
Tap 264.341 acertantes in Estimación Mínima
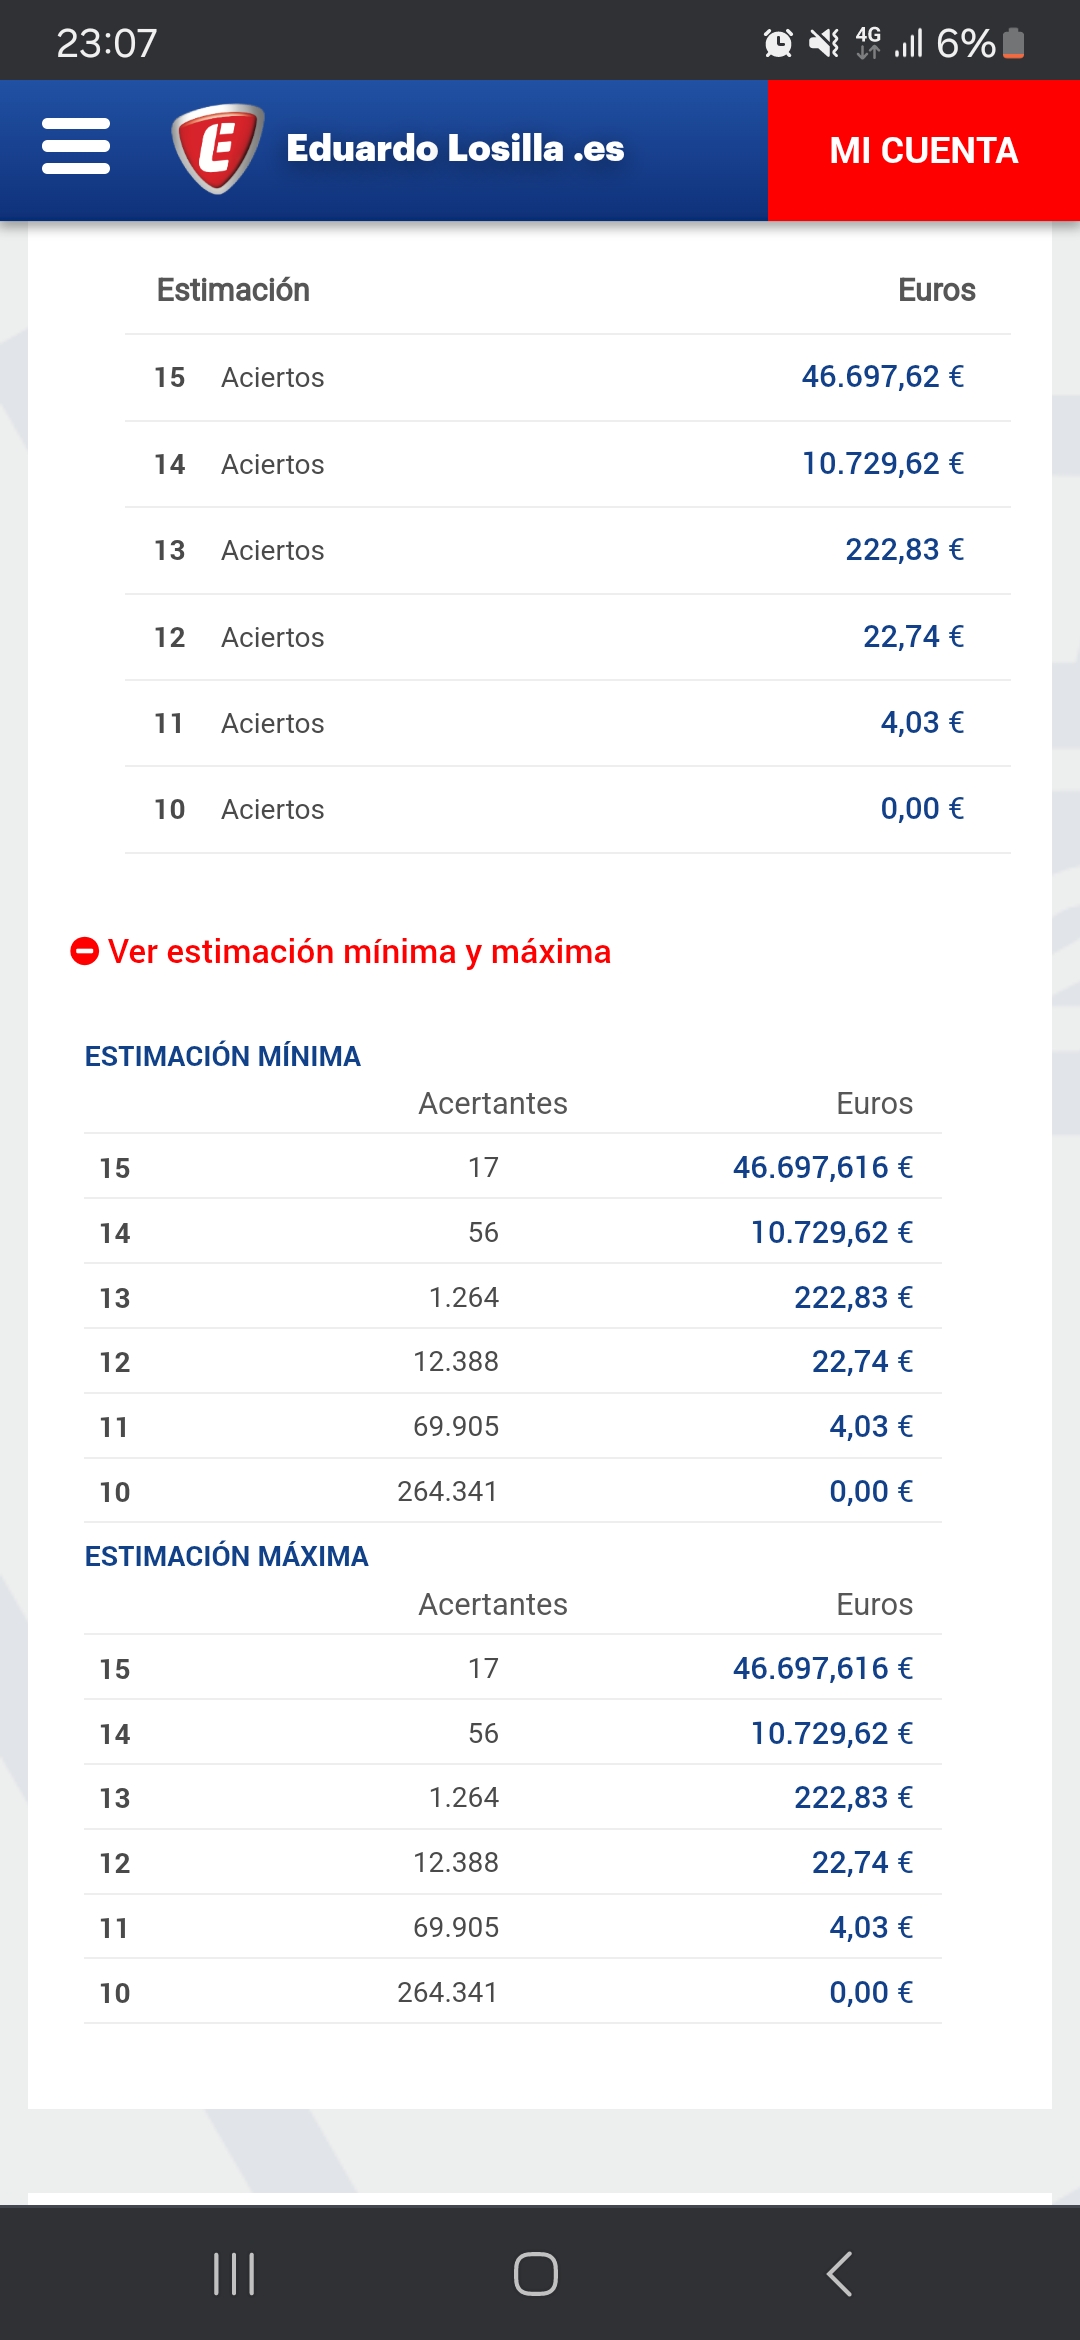447,1491
